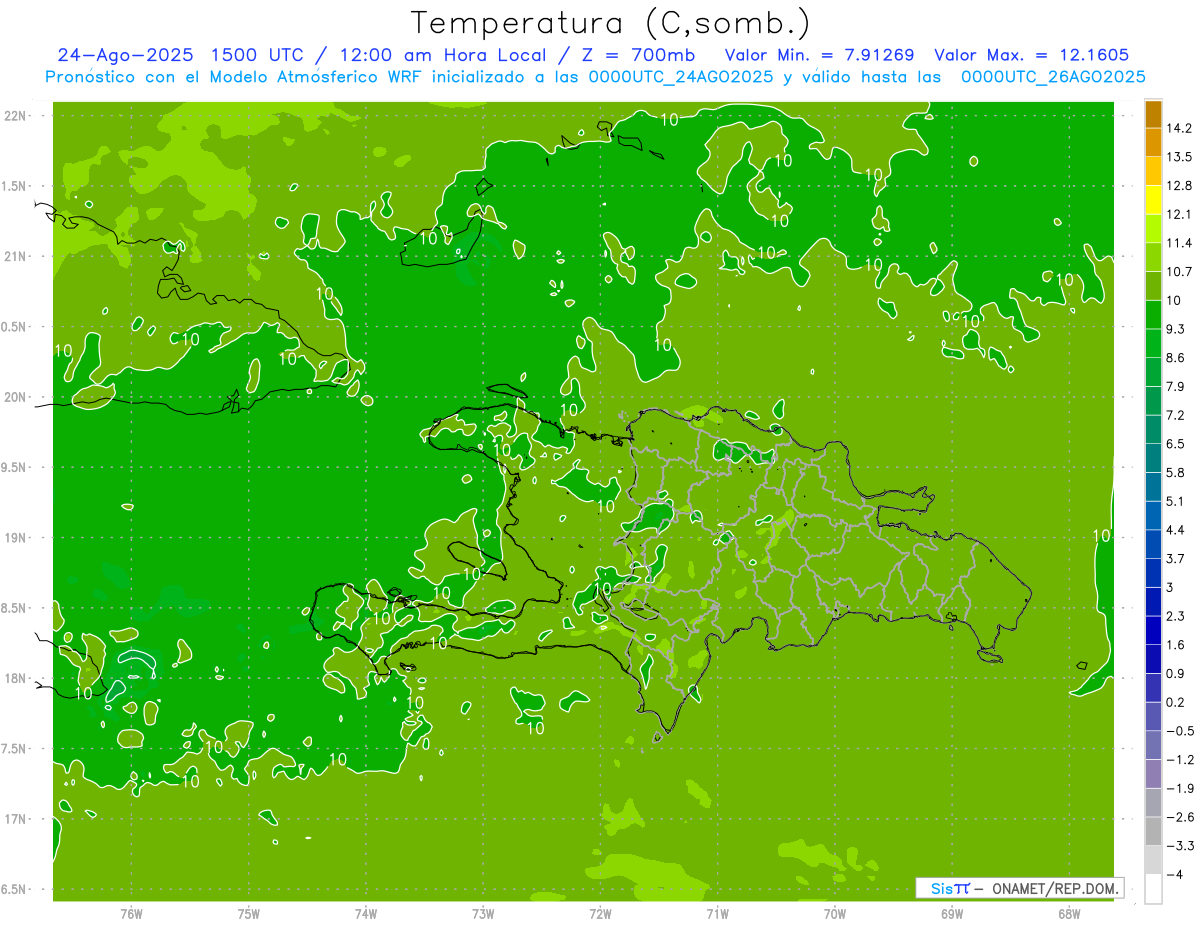This screenshot has height=927, width=1200.
Task: Pick the yellow swatch between 12.8 and 12.1
Action: 1153,200
